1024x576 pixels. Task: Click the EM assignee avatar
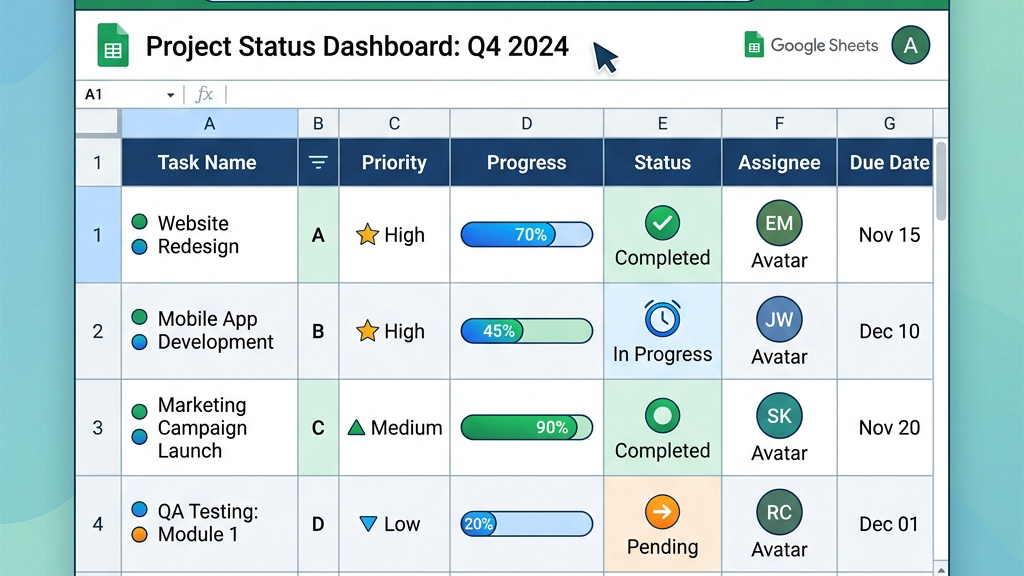click(x=779, y=223)
